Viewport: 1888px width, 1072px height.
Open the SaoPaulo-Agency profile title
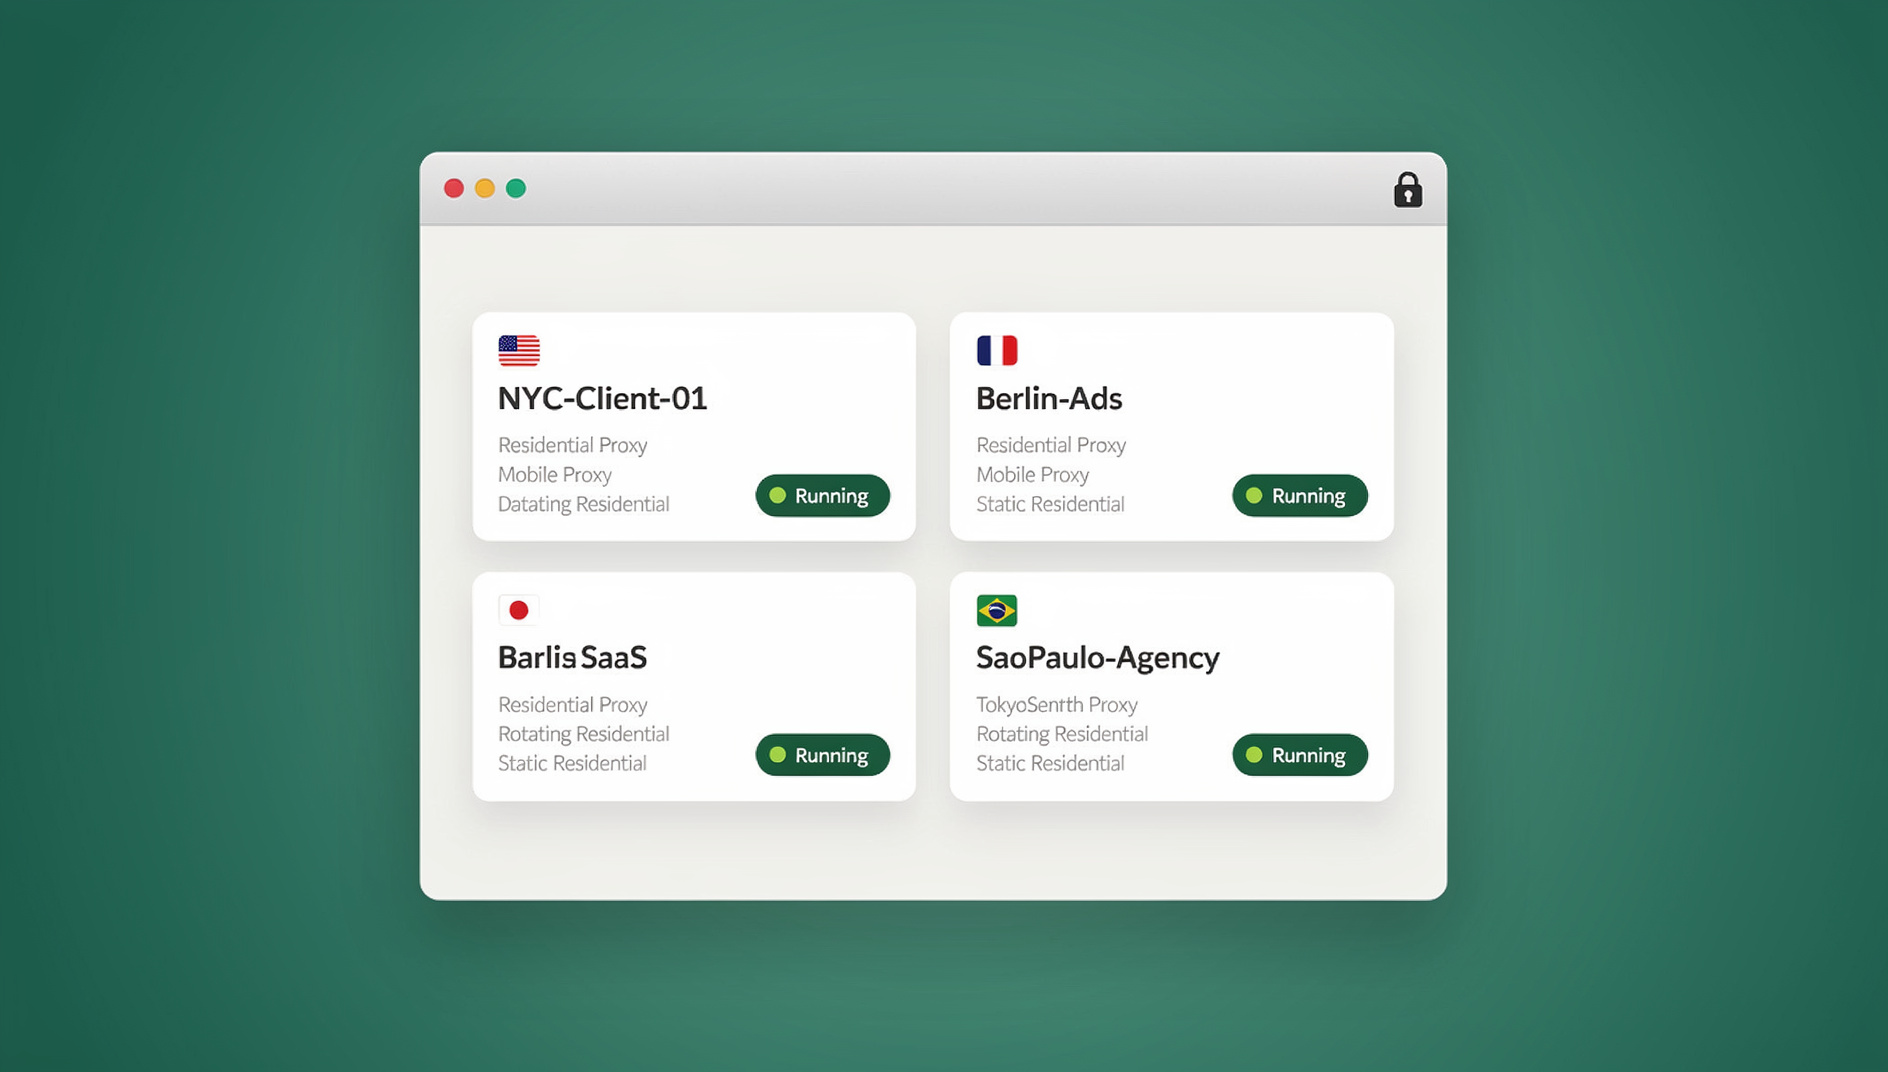pos(1097,658)
